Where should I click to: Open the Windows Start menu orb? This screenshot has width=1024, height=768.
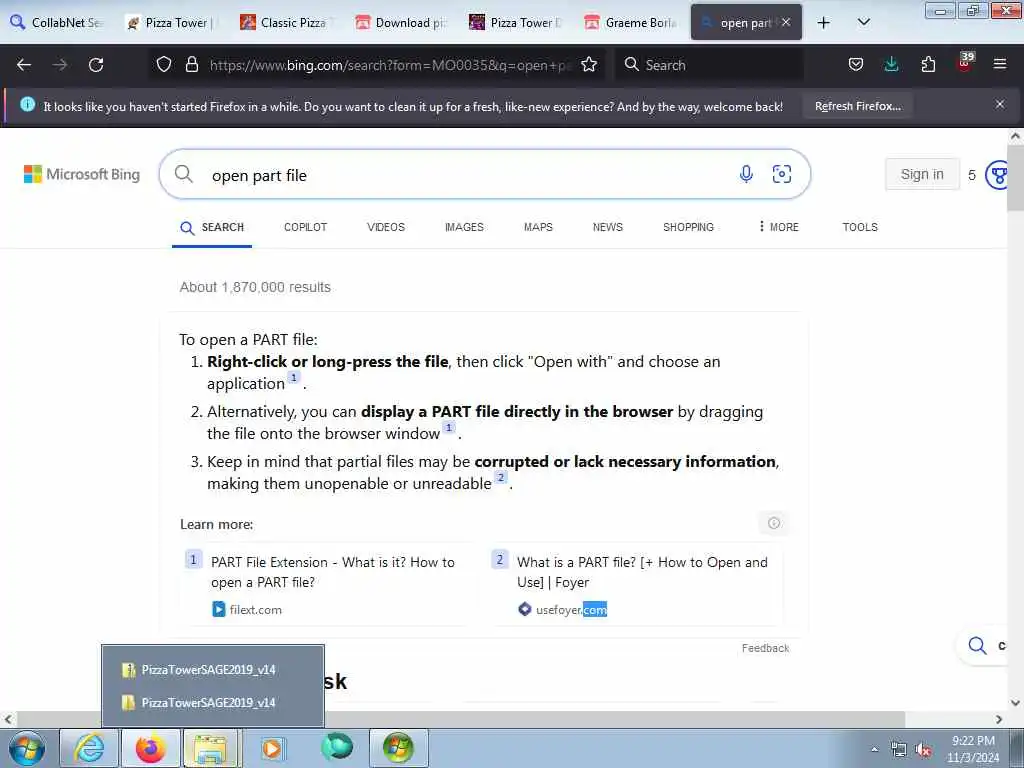tap(27, 748)
